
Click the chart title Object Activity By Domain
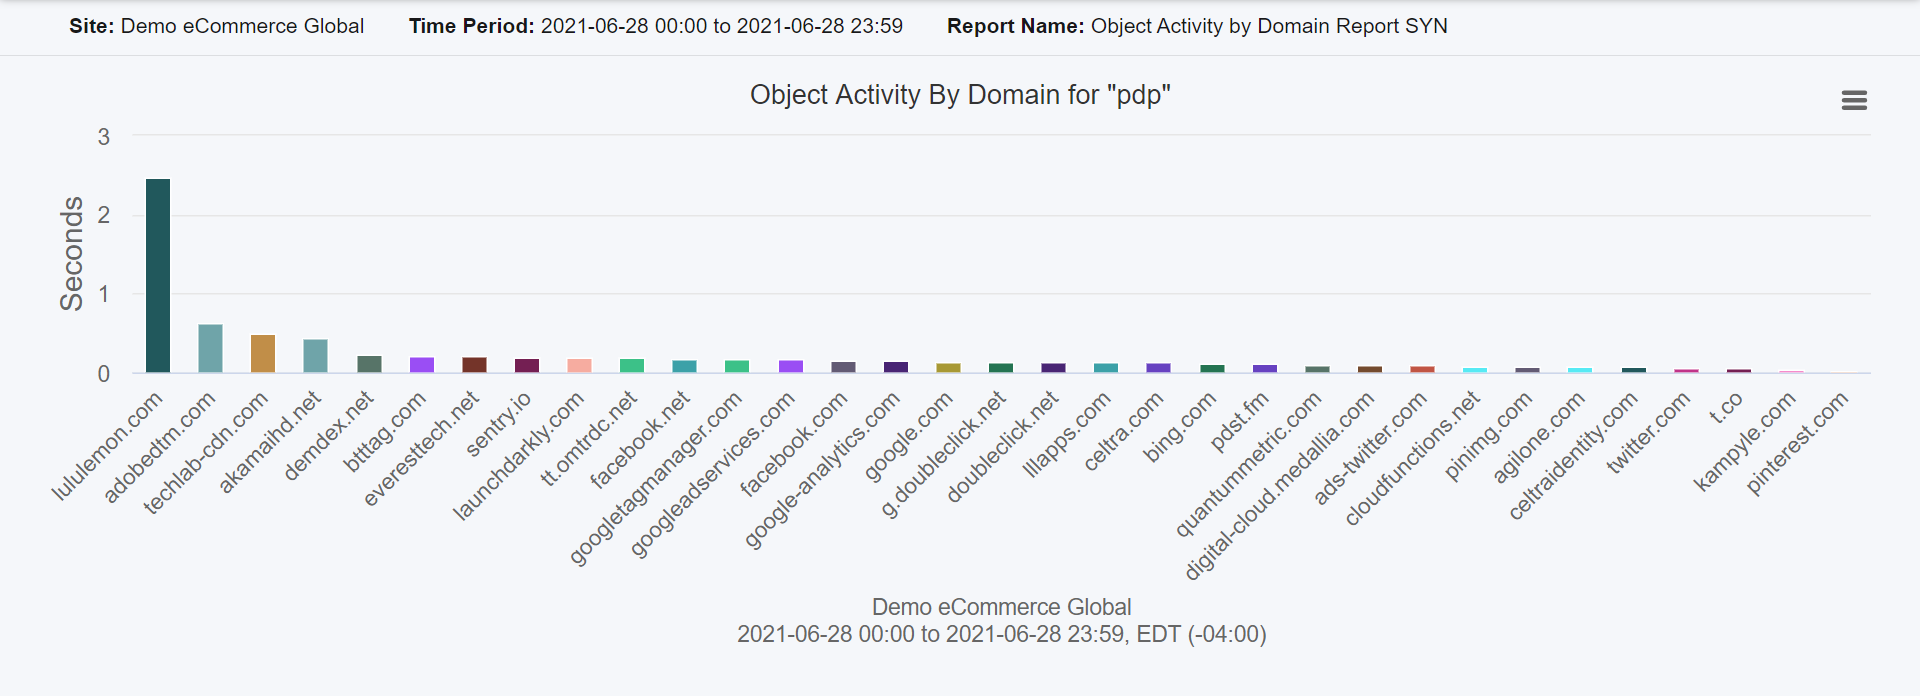click(x=960, y=95)
